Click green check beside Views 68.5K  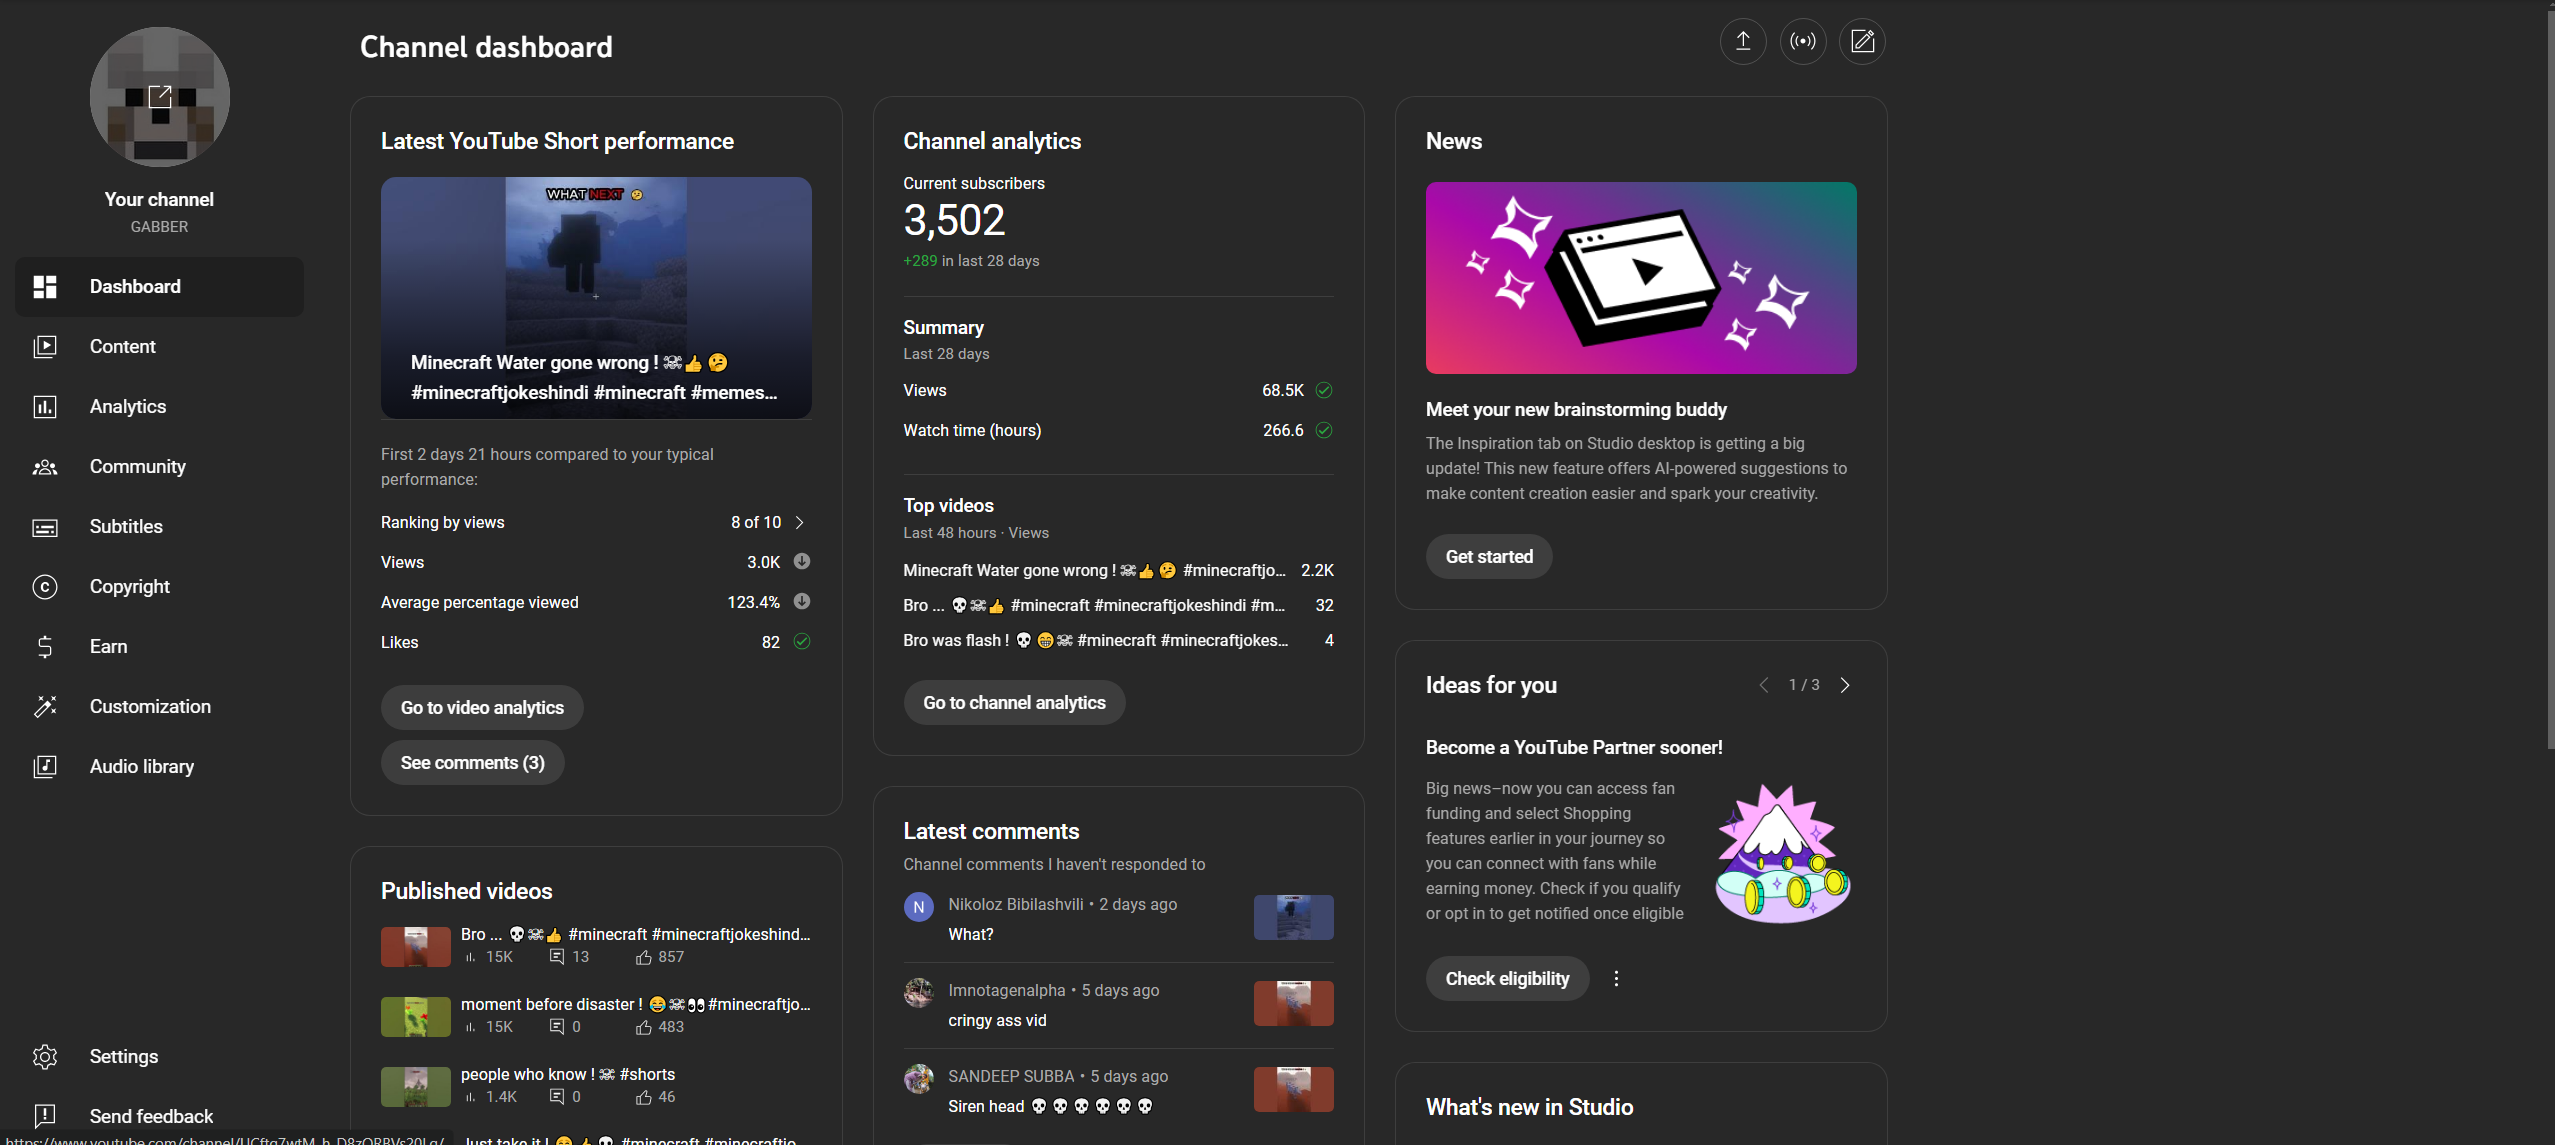[x=1324, y=390]
